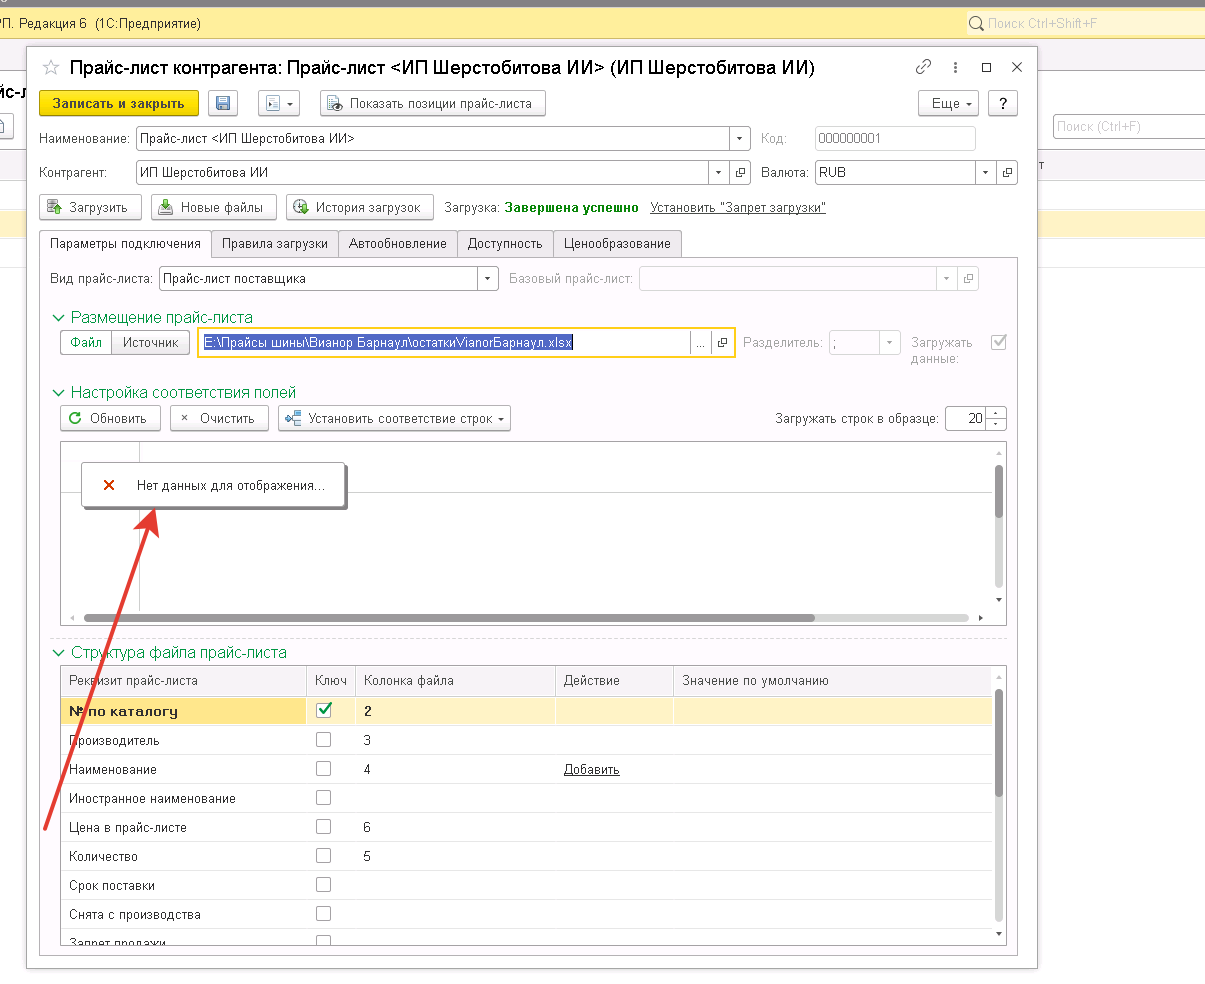Click the Установить "Запрет загрузки" link
Screen dimensions: 1205x984
(738, 208)
